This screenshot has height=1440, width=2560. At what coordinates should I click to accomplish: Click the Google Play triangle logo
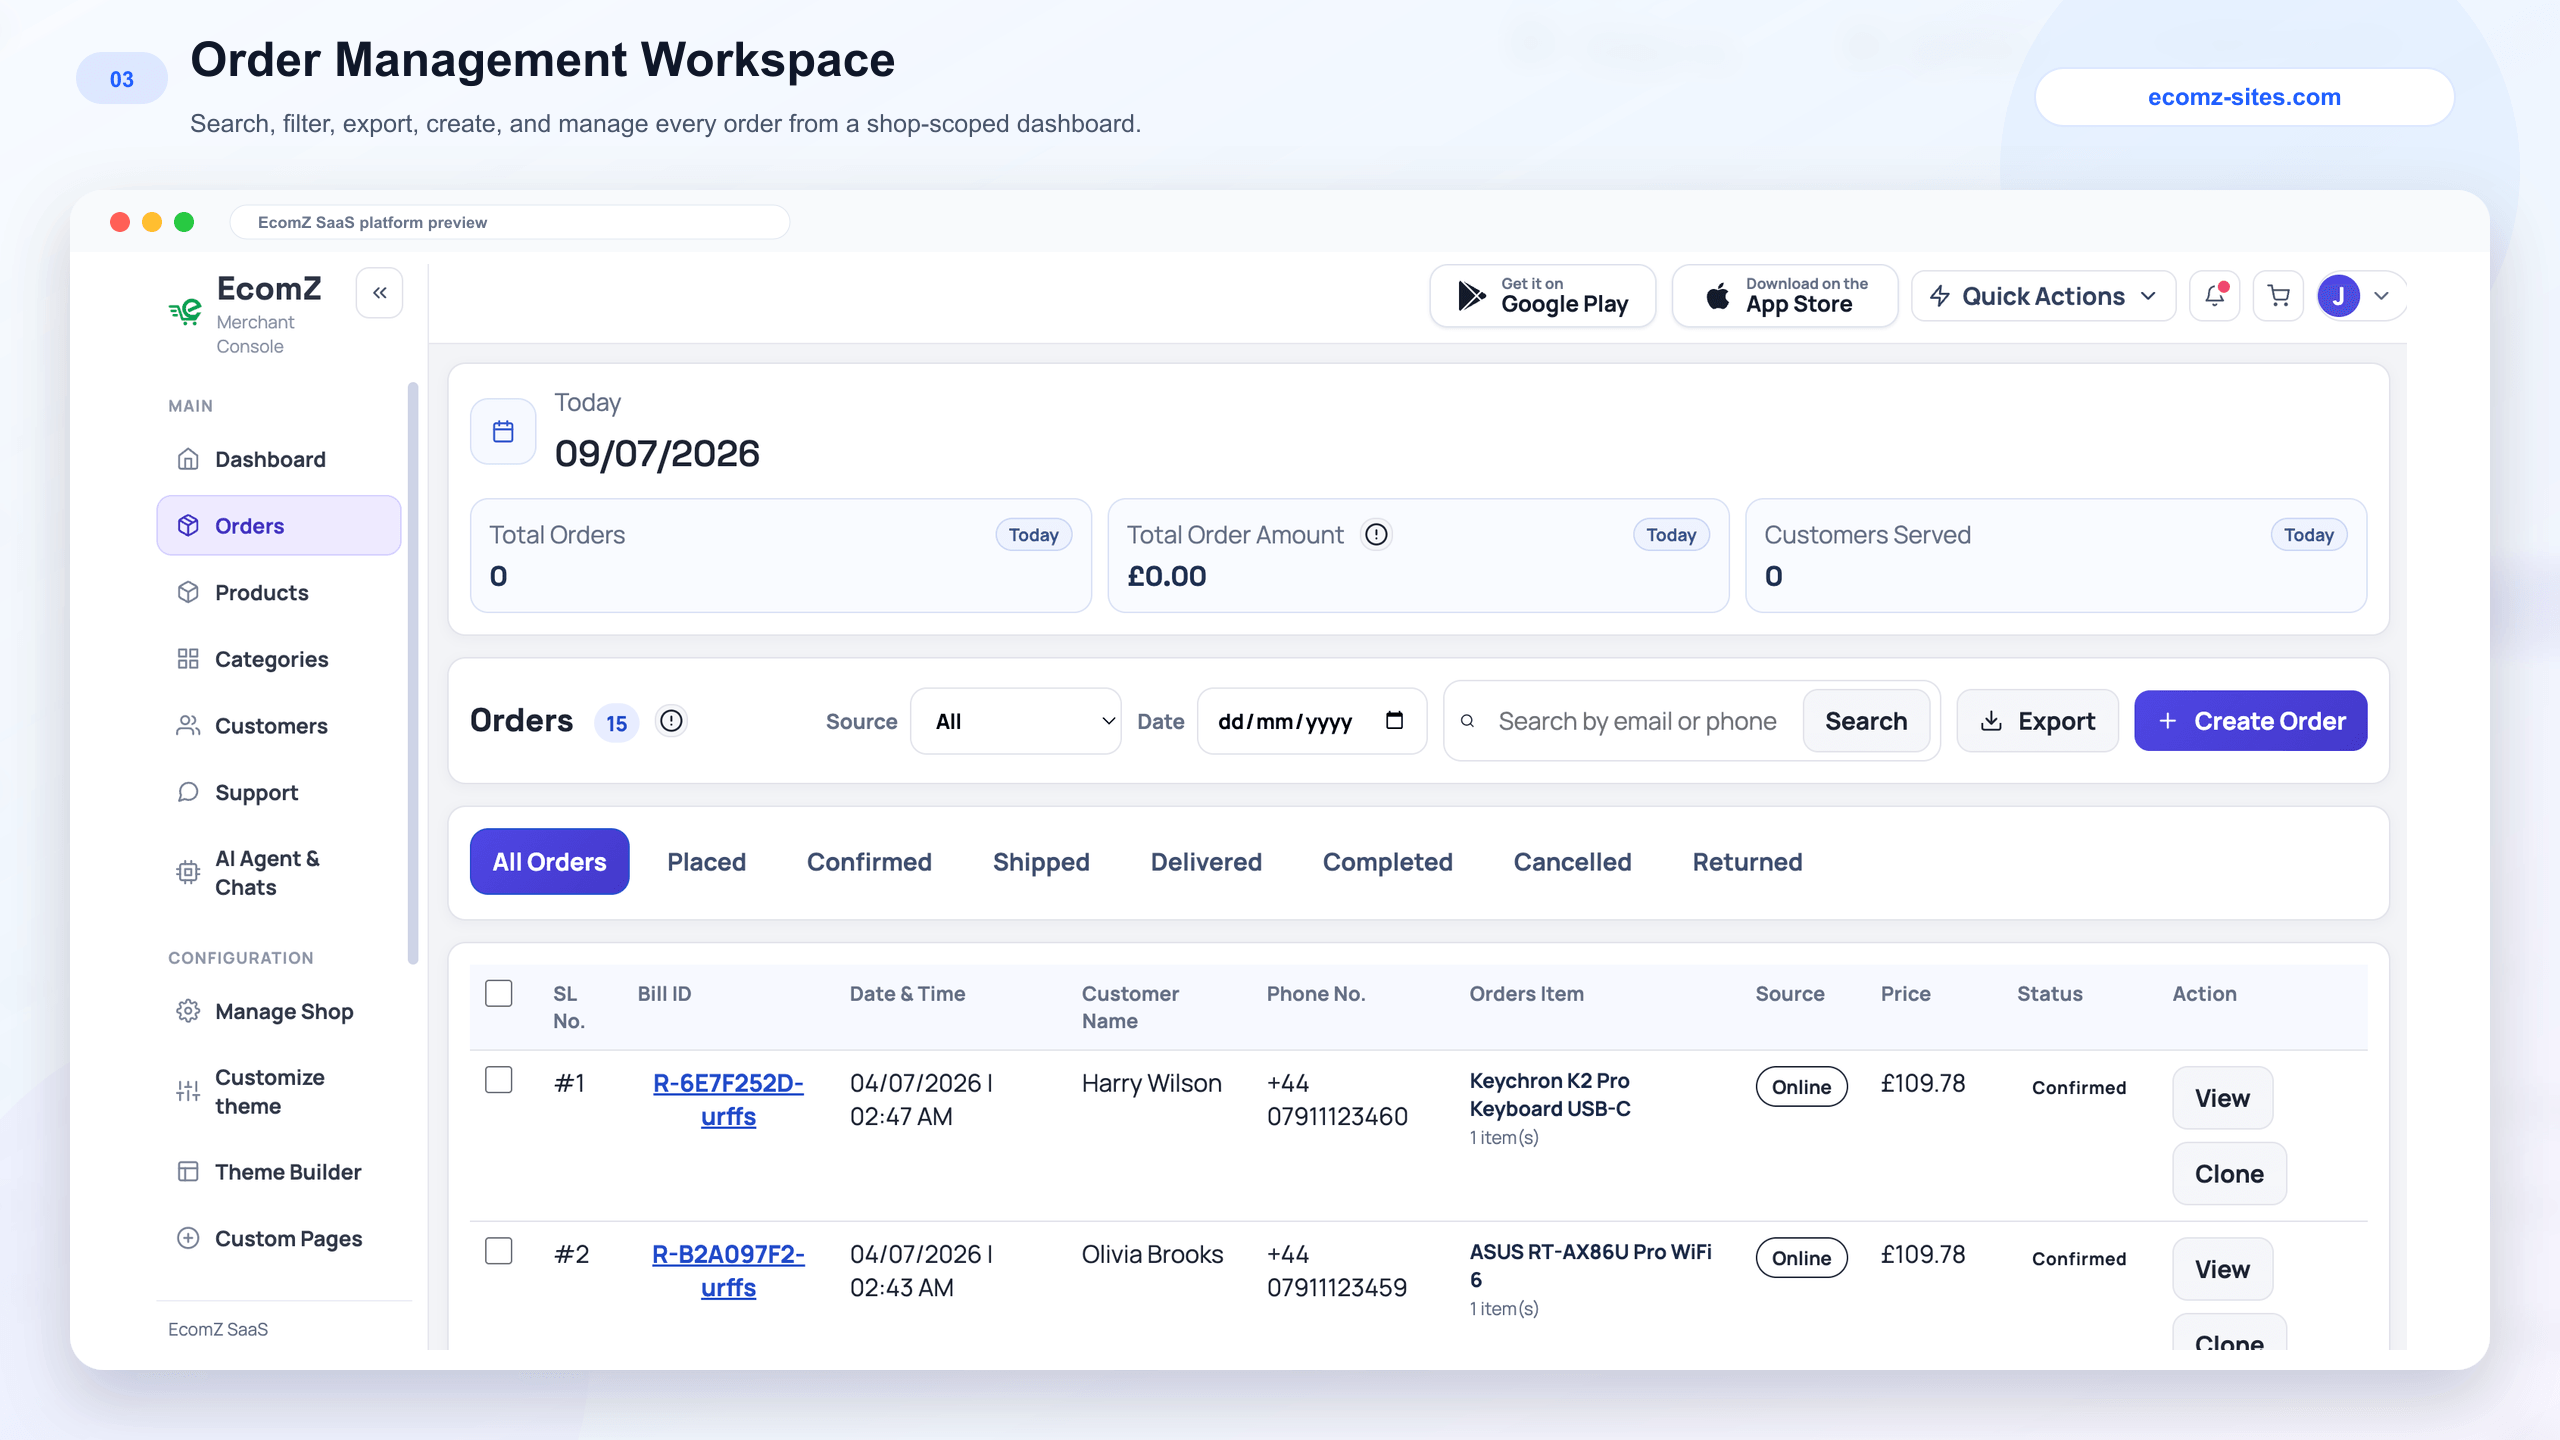pos(1471,296)
